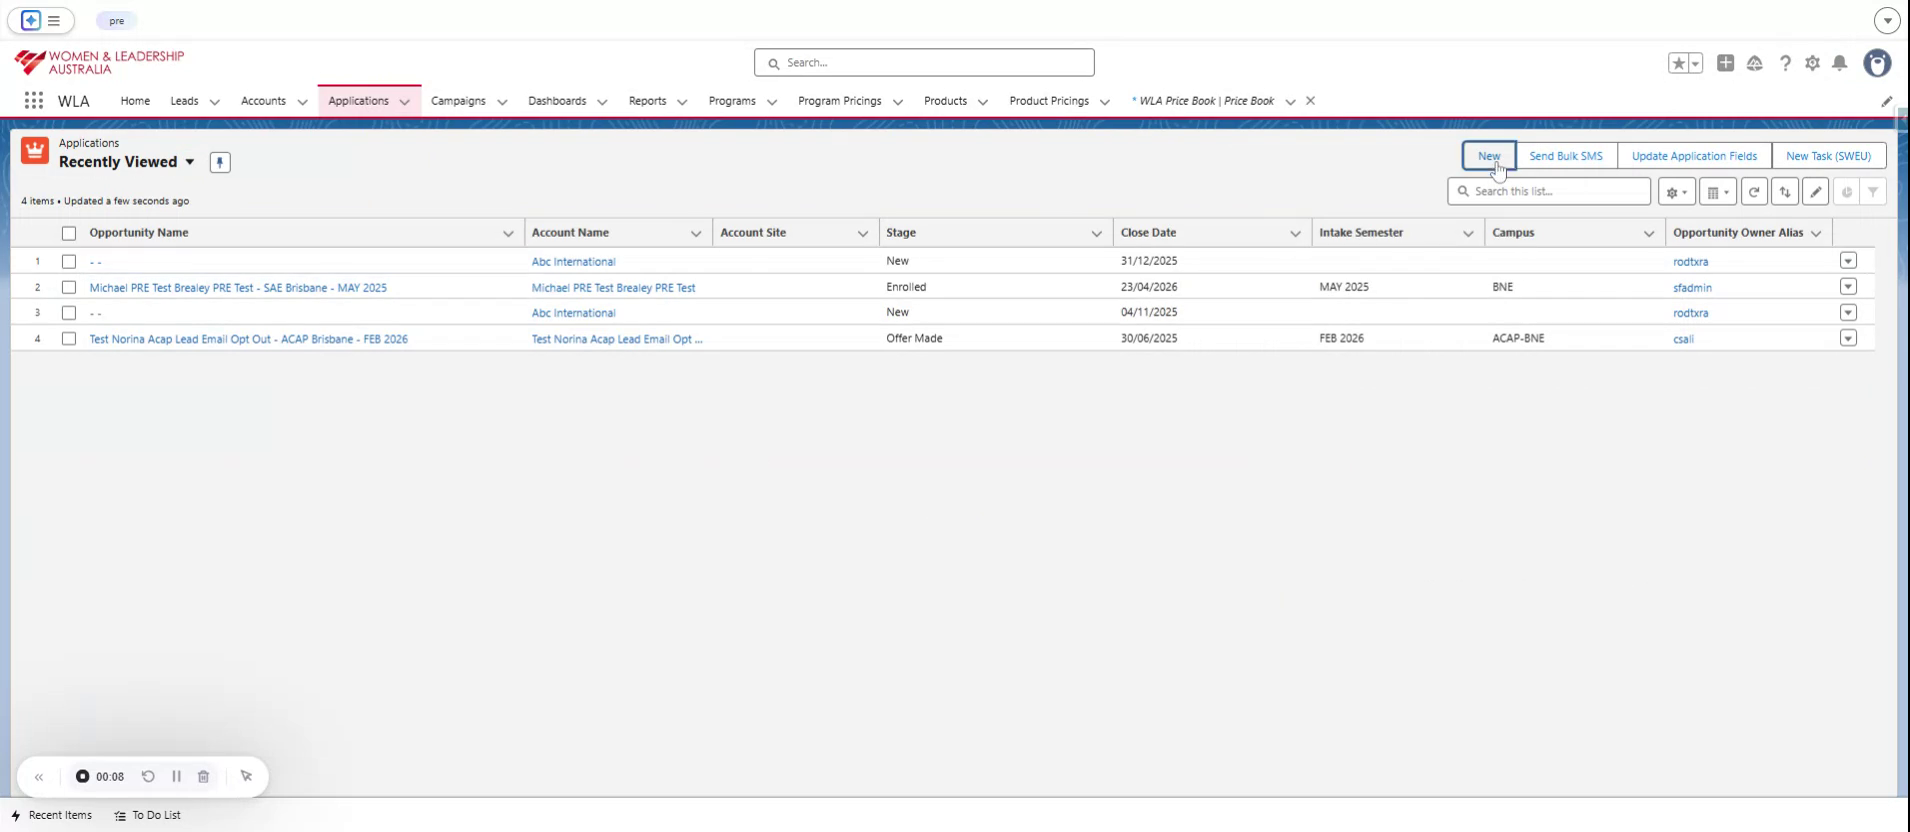Screen dimensions: 1910x832
Task: Open the Reports tab
Action: point(647,101)
